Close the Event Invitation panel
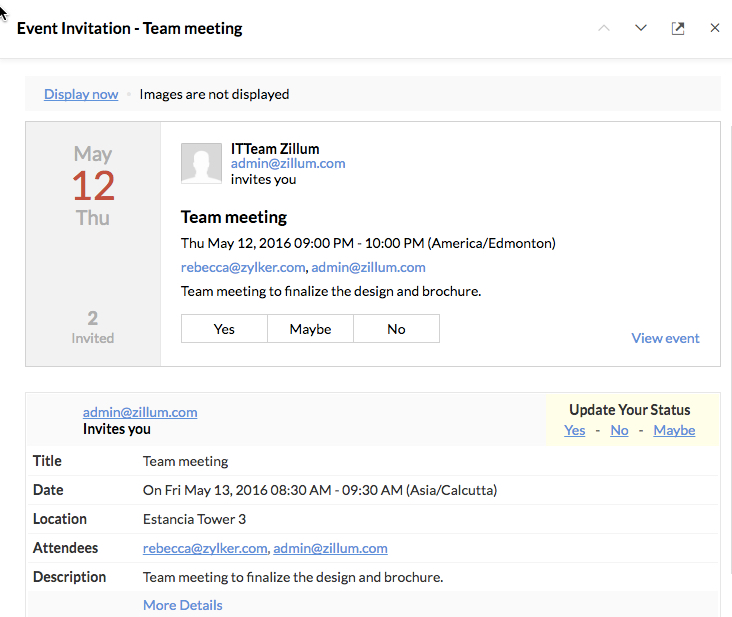Screen dimensions: 732x617 715,28
